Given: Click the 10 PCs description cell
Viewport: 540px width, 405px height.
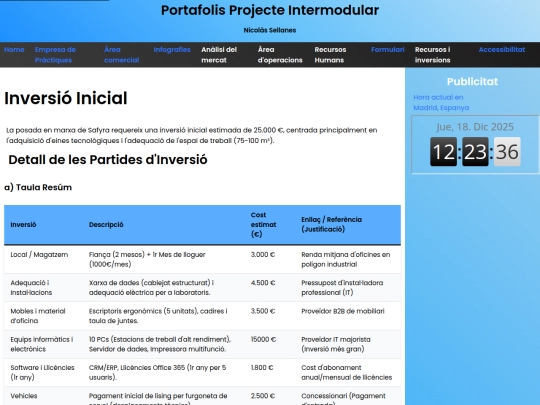Looking at the screenshot, I should point(164,344).
